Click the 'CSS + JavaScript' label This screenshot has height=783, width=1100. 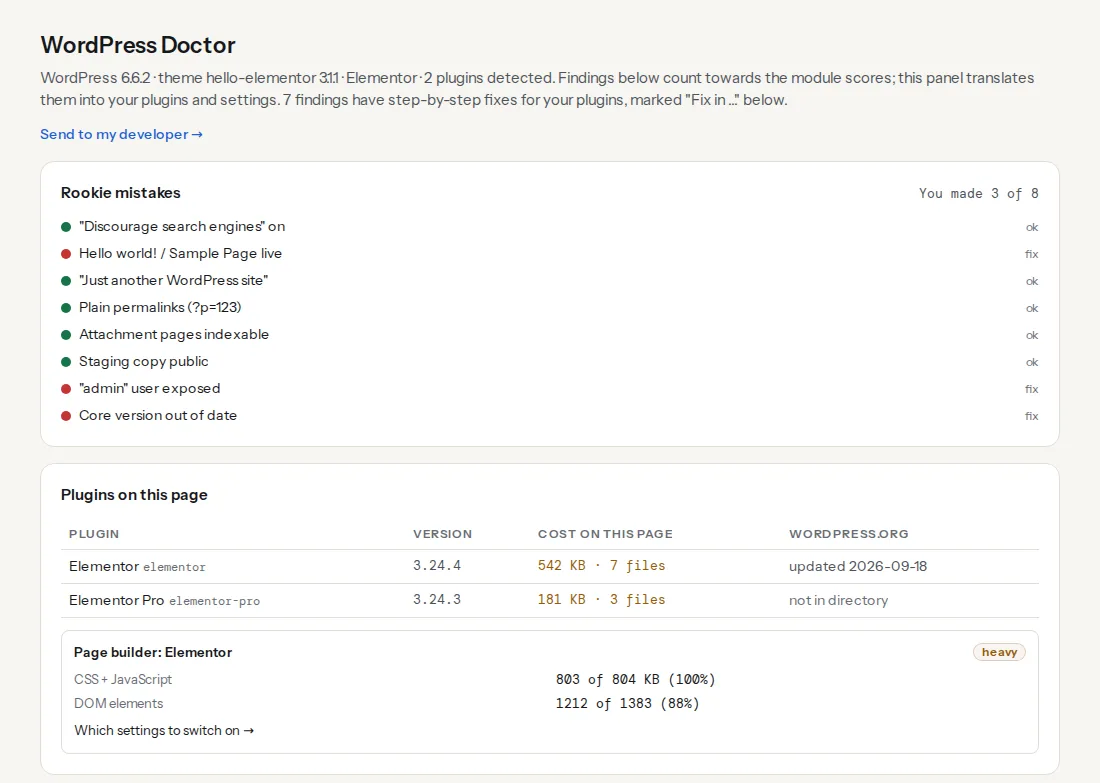pos(123,679)
